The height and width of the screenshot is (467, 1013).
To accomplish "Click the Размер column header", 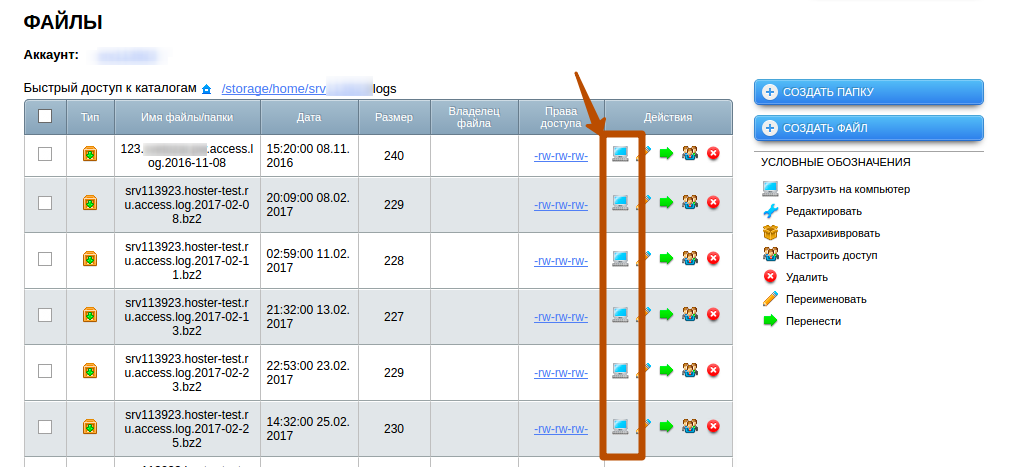I will pyautogui.click(x=393, y=117).
